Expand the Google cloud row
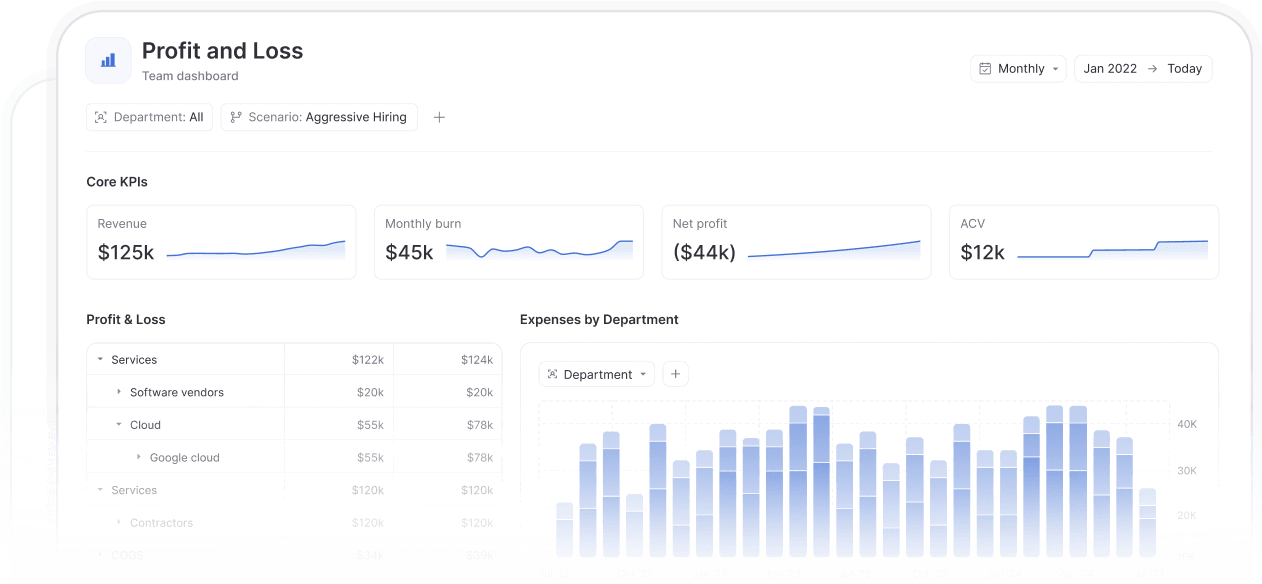Screen dimensions: 1262x584 (139, 457)
